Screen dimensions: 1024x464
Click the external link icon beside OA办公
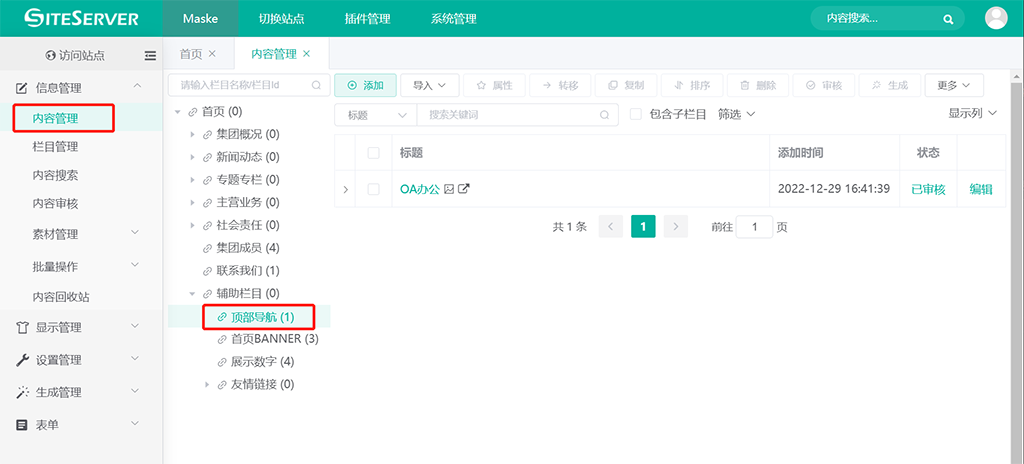tap(464, 189)
